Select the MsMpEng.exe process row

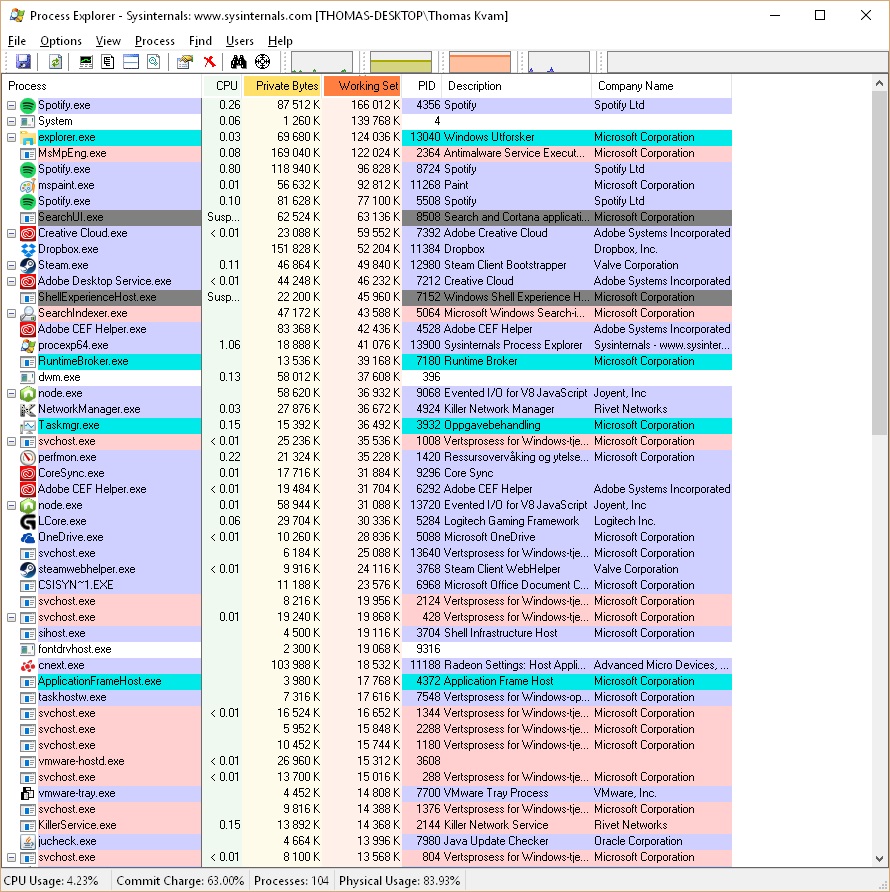(x=367, y=153)
